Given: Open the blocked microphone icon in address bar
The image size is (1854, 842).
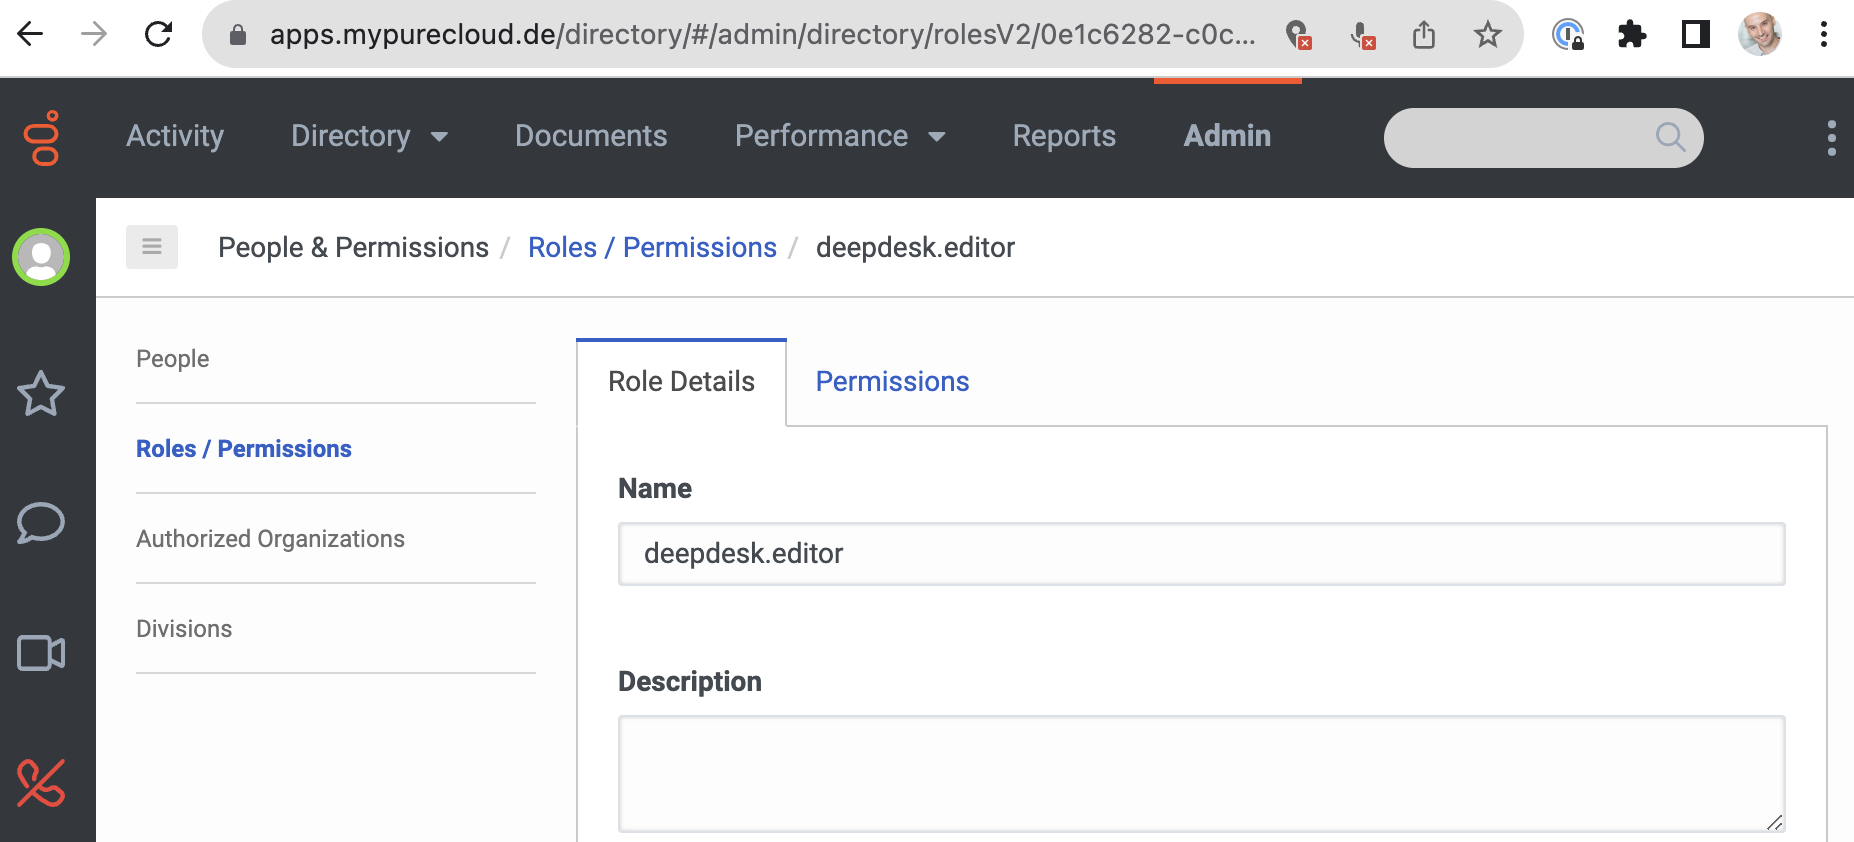Looking at the screenshot, I should tap(1362, 35).
